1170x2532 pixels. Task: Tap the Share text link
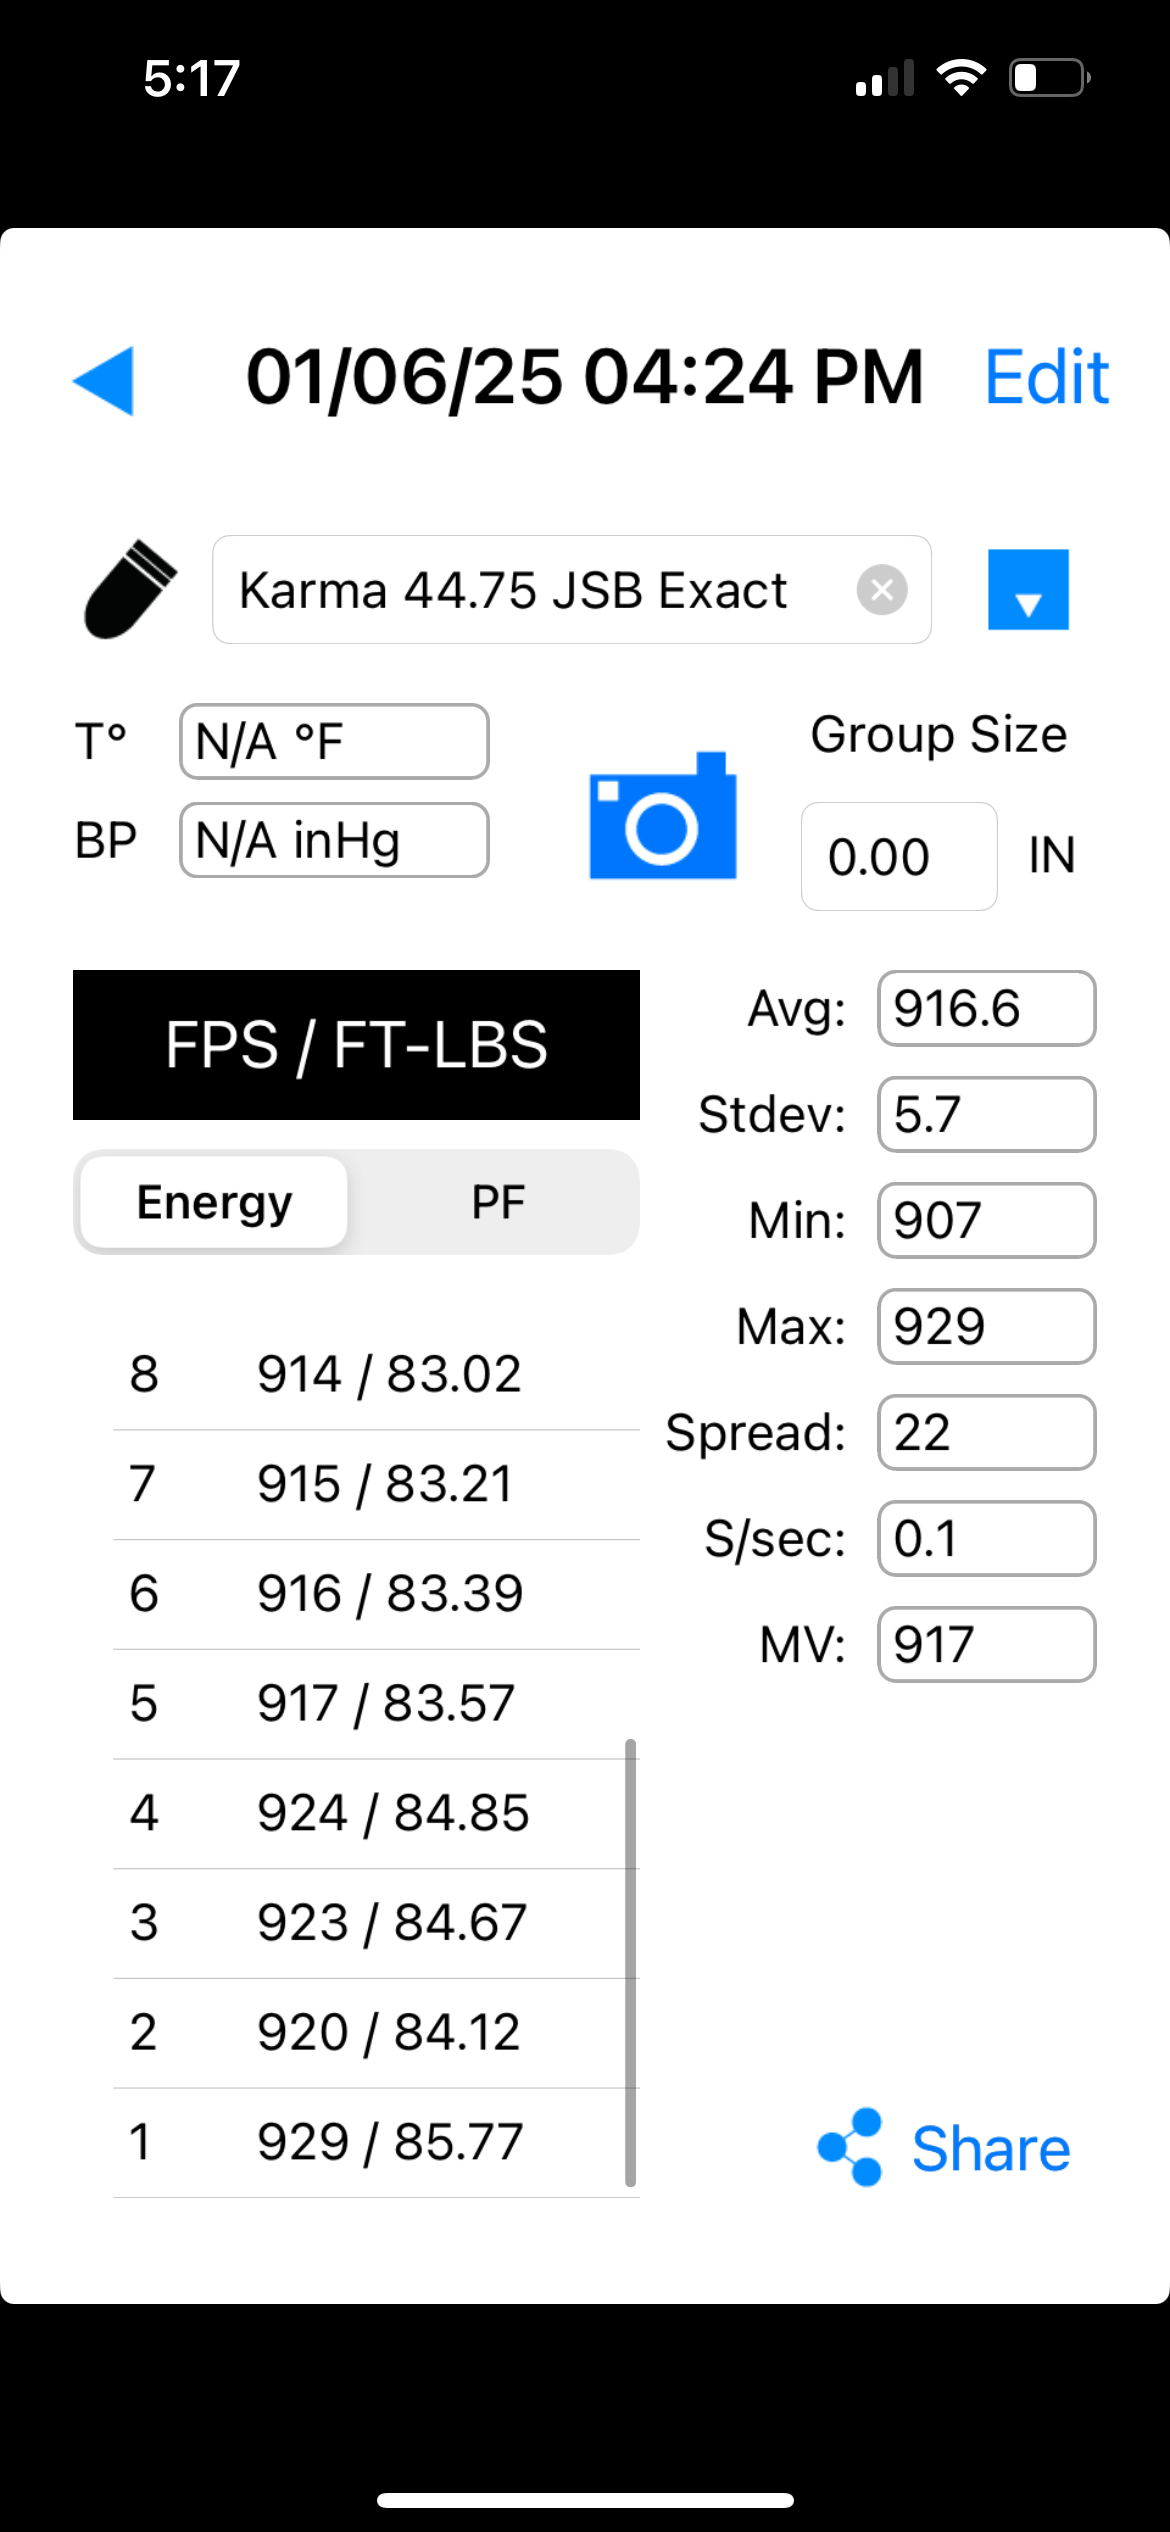[x=991, y=2149]
